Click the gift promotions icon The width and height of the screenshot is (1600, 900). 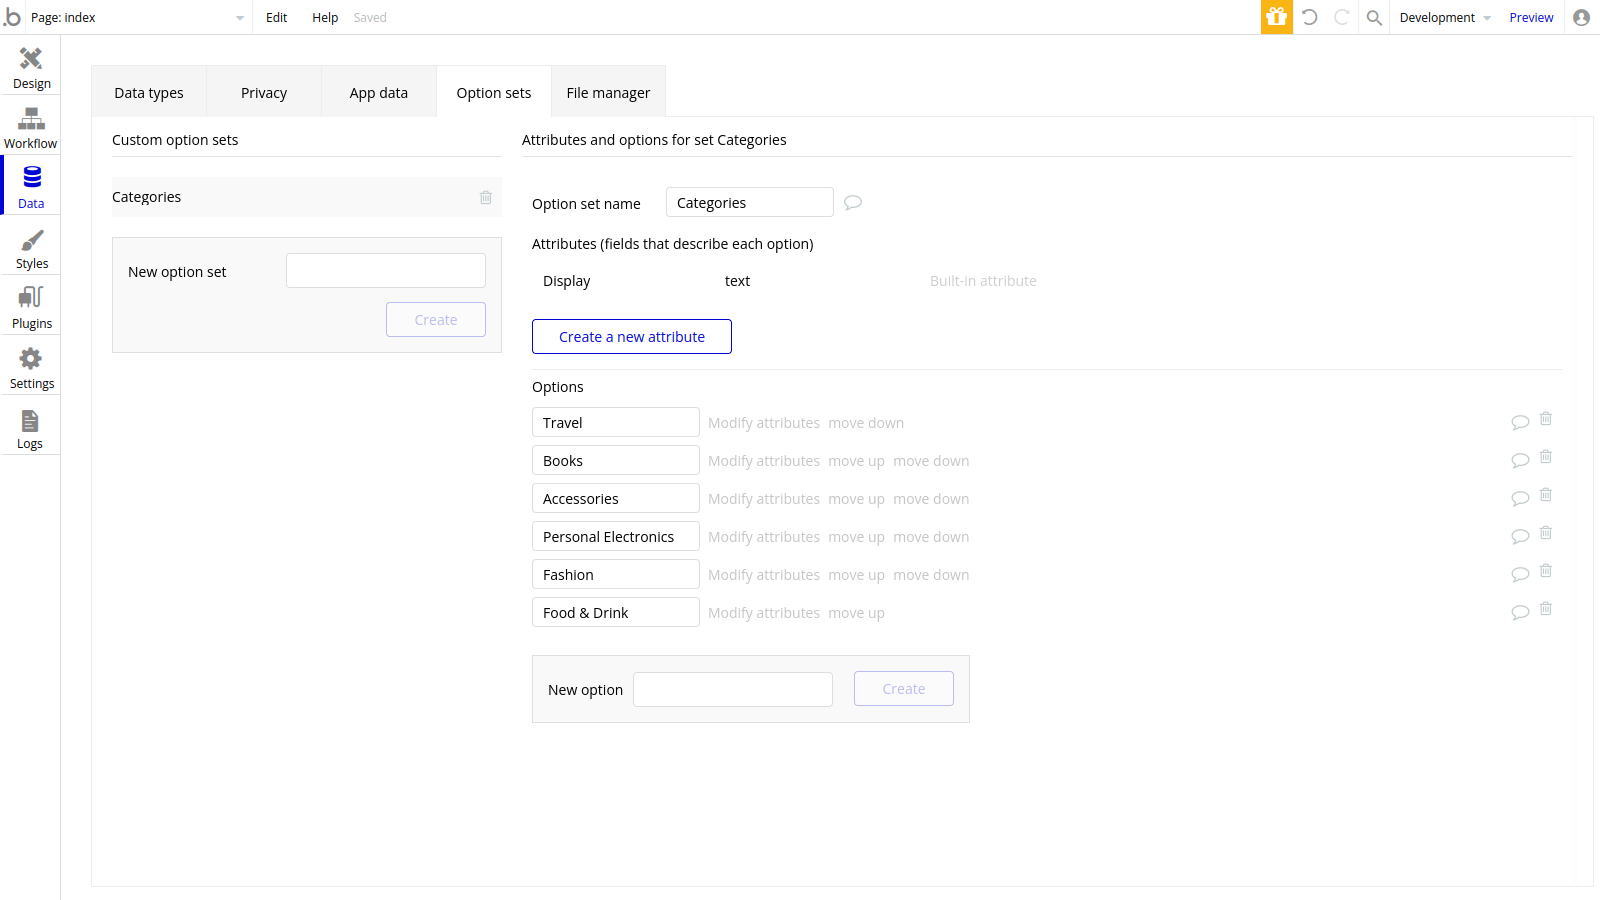pos(1276,17)
